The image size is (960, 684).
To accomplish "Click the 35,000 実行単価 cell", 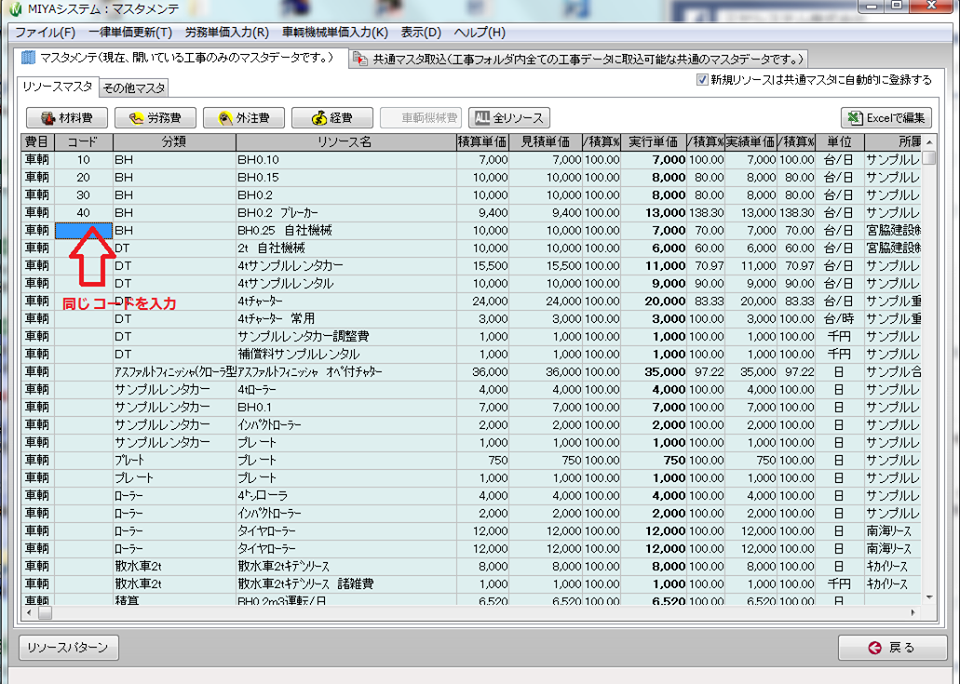I will [x=653, y=372].
